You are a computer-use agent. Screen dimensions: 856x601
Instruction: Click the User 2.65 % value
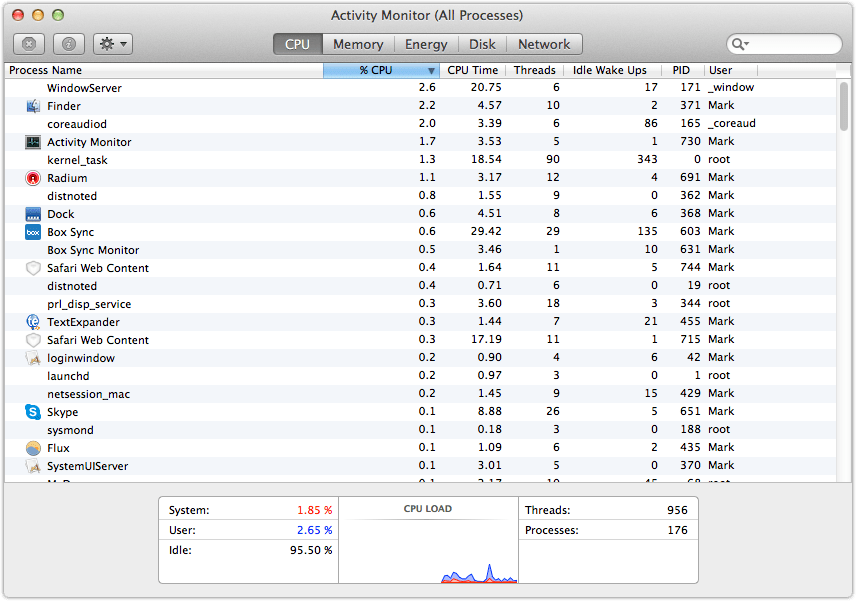tap(314, 530)
